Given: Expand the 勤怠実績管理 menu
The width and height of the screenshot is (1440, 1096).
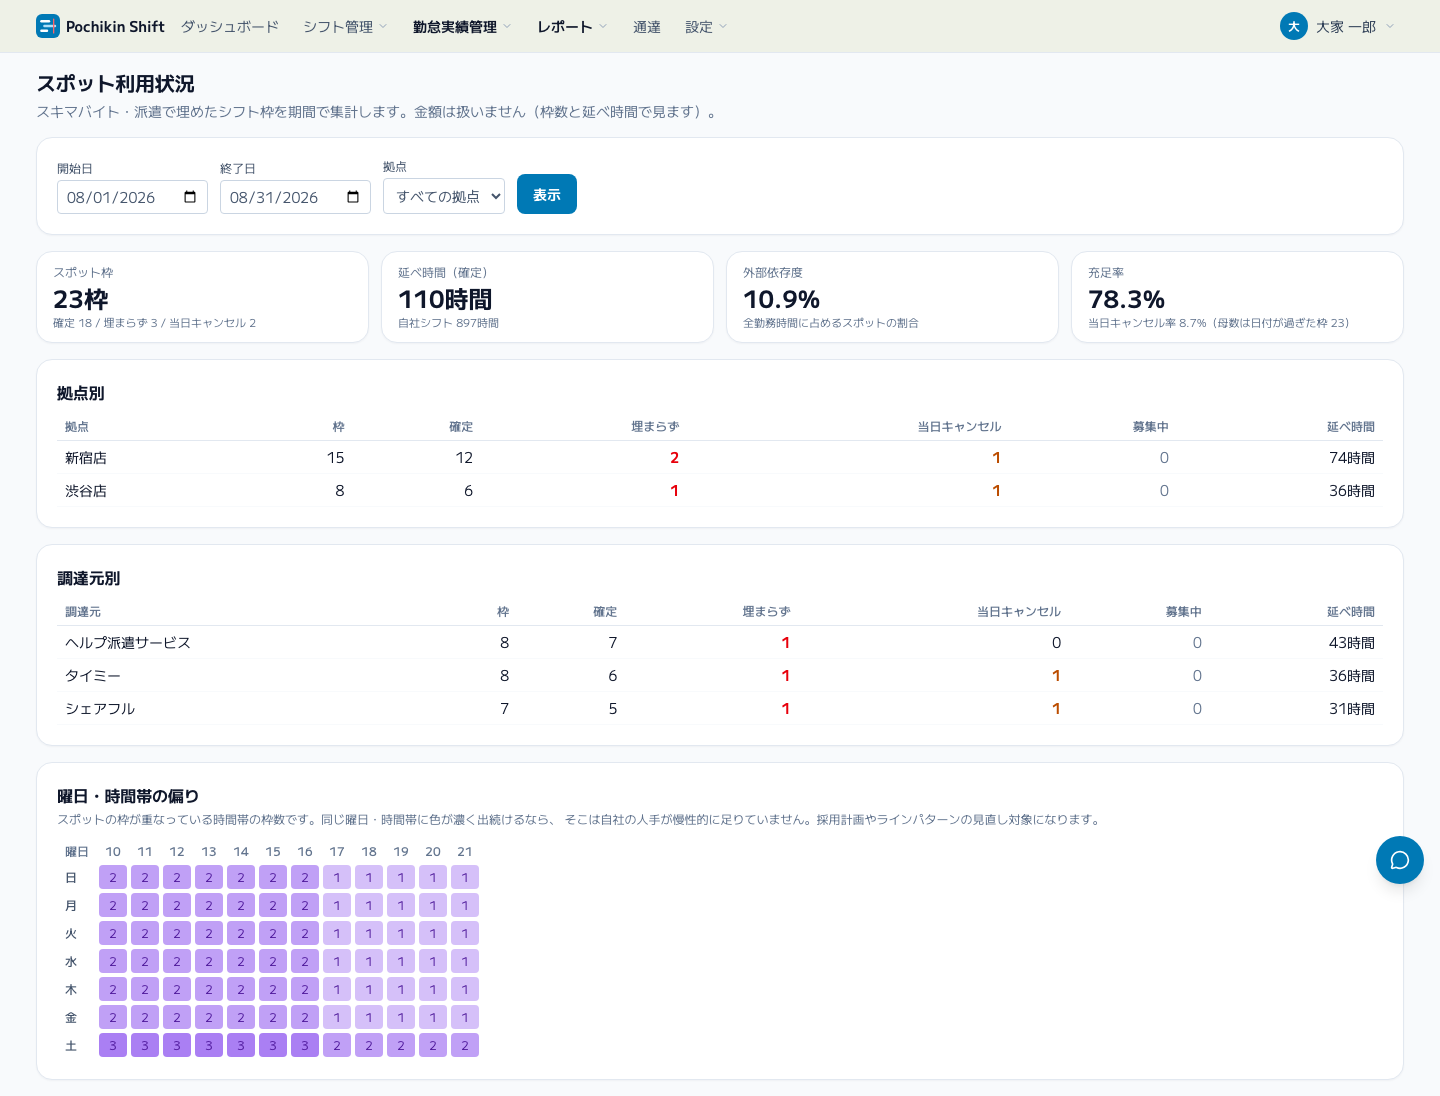Looking at the screenshot, I should (462, 27).
